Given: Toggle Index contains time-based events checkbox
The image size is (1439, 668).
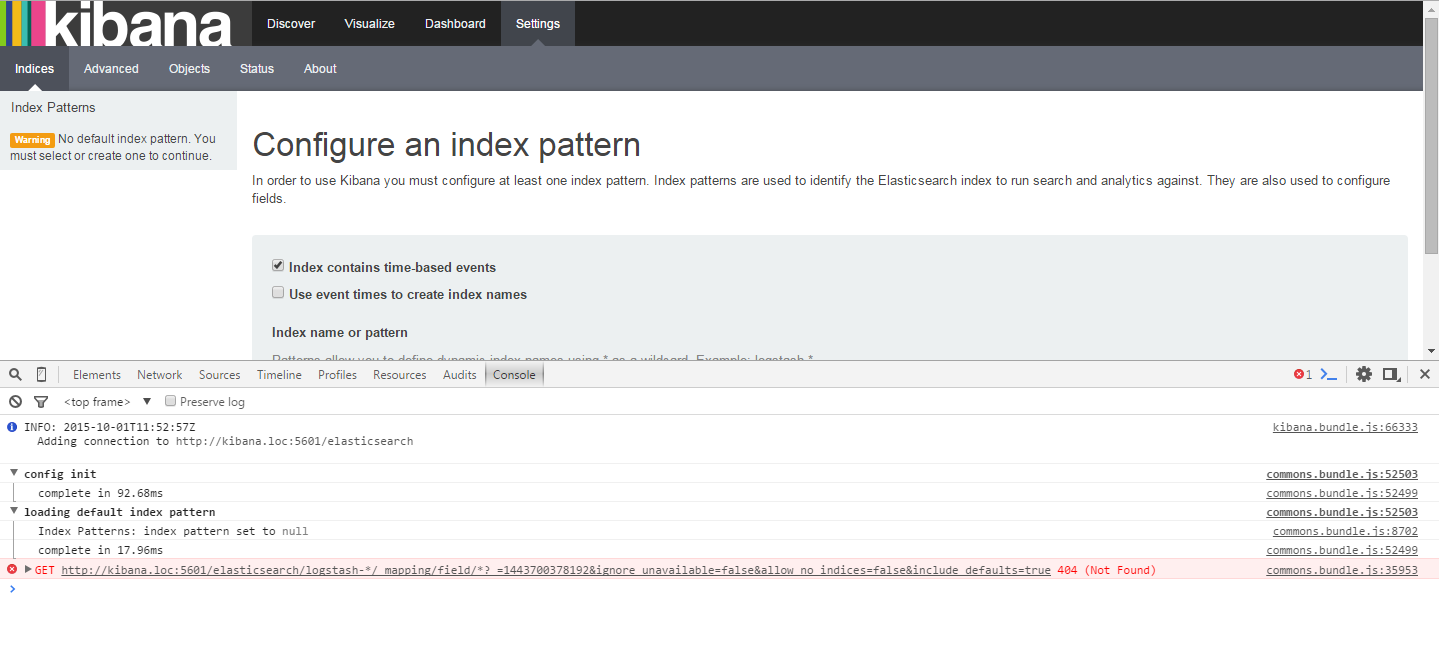Looking at the screenshot, I should pos(278,266).
